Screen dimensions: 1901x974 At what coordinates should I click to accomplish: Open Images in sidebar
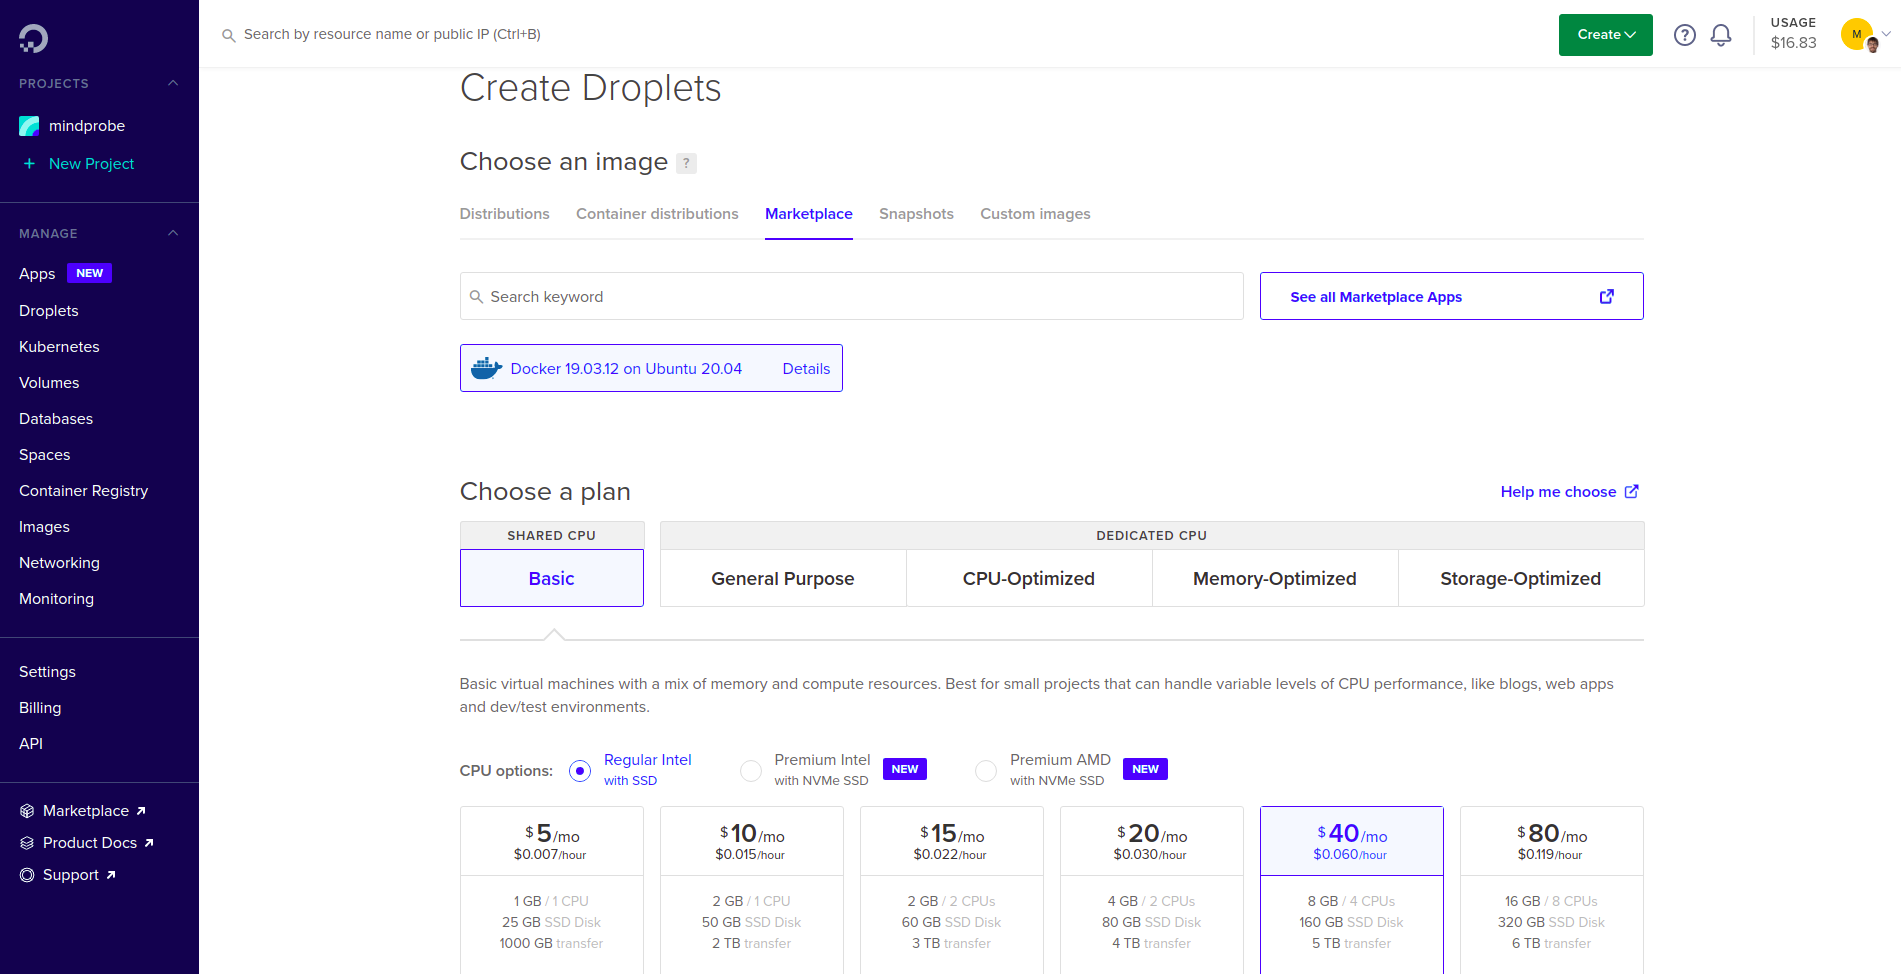click(x=44, y=527)
